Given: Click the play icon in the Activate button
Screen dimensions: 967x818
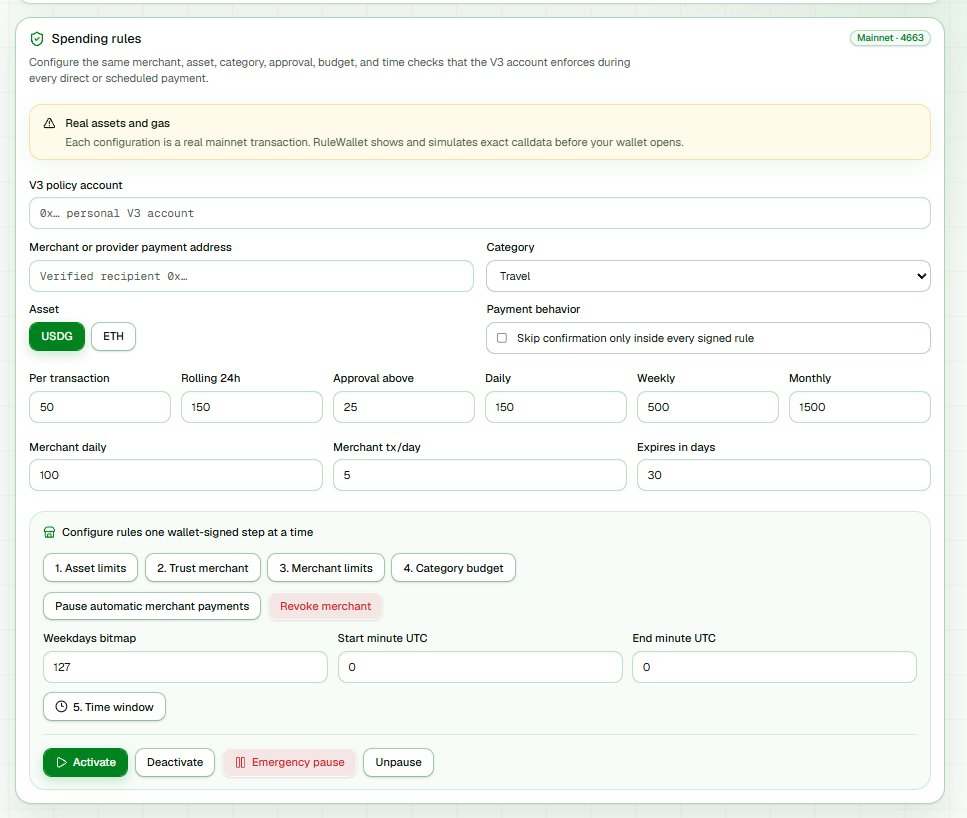Looking at the screenshot, I should (61, 762).
